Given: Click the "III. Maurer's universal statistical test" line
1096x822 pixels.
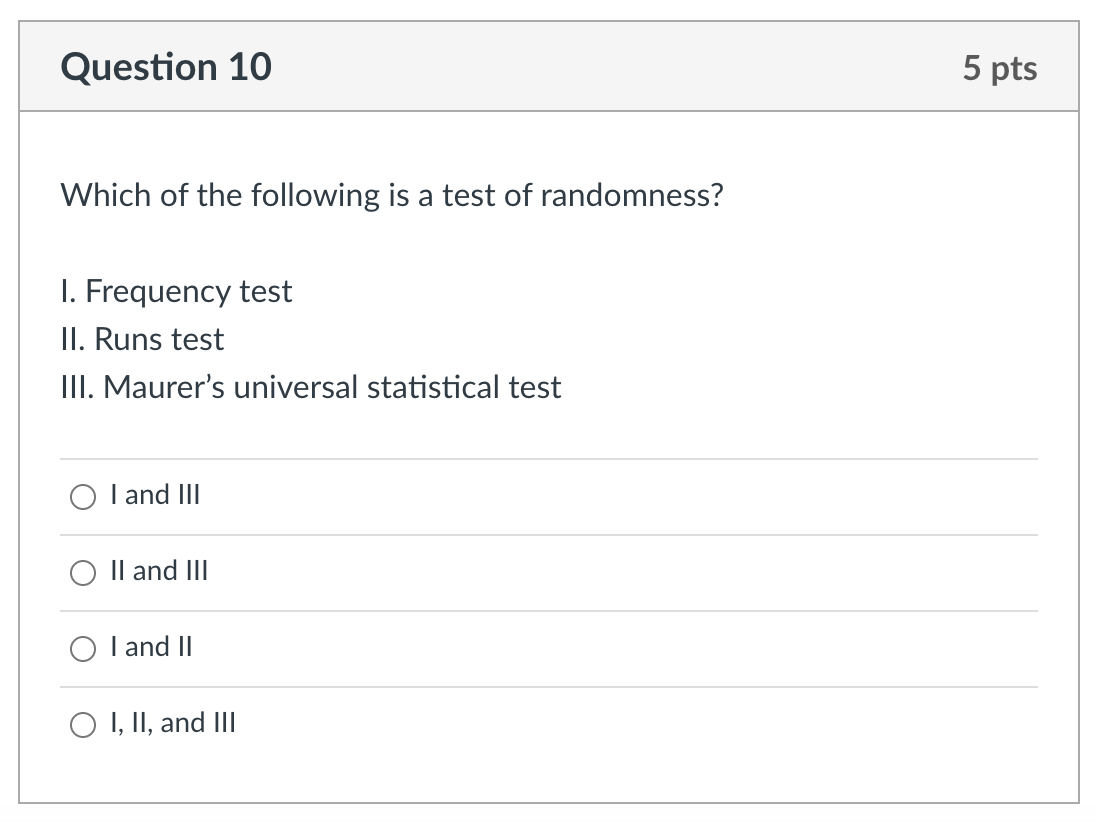Looking at the screenshot, I should click(310, 388).
